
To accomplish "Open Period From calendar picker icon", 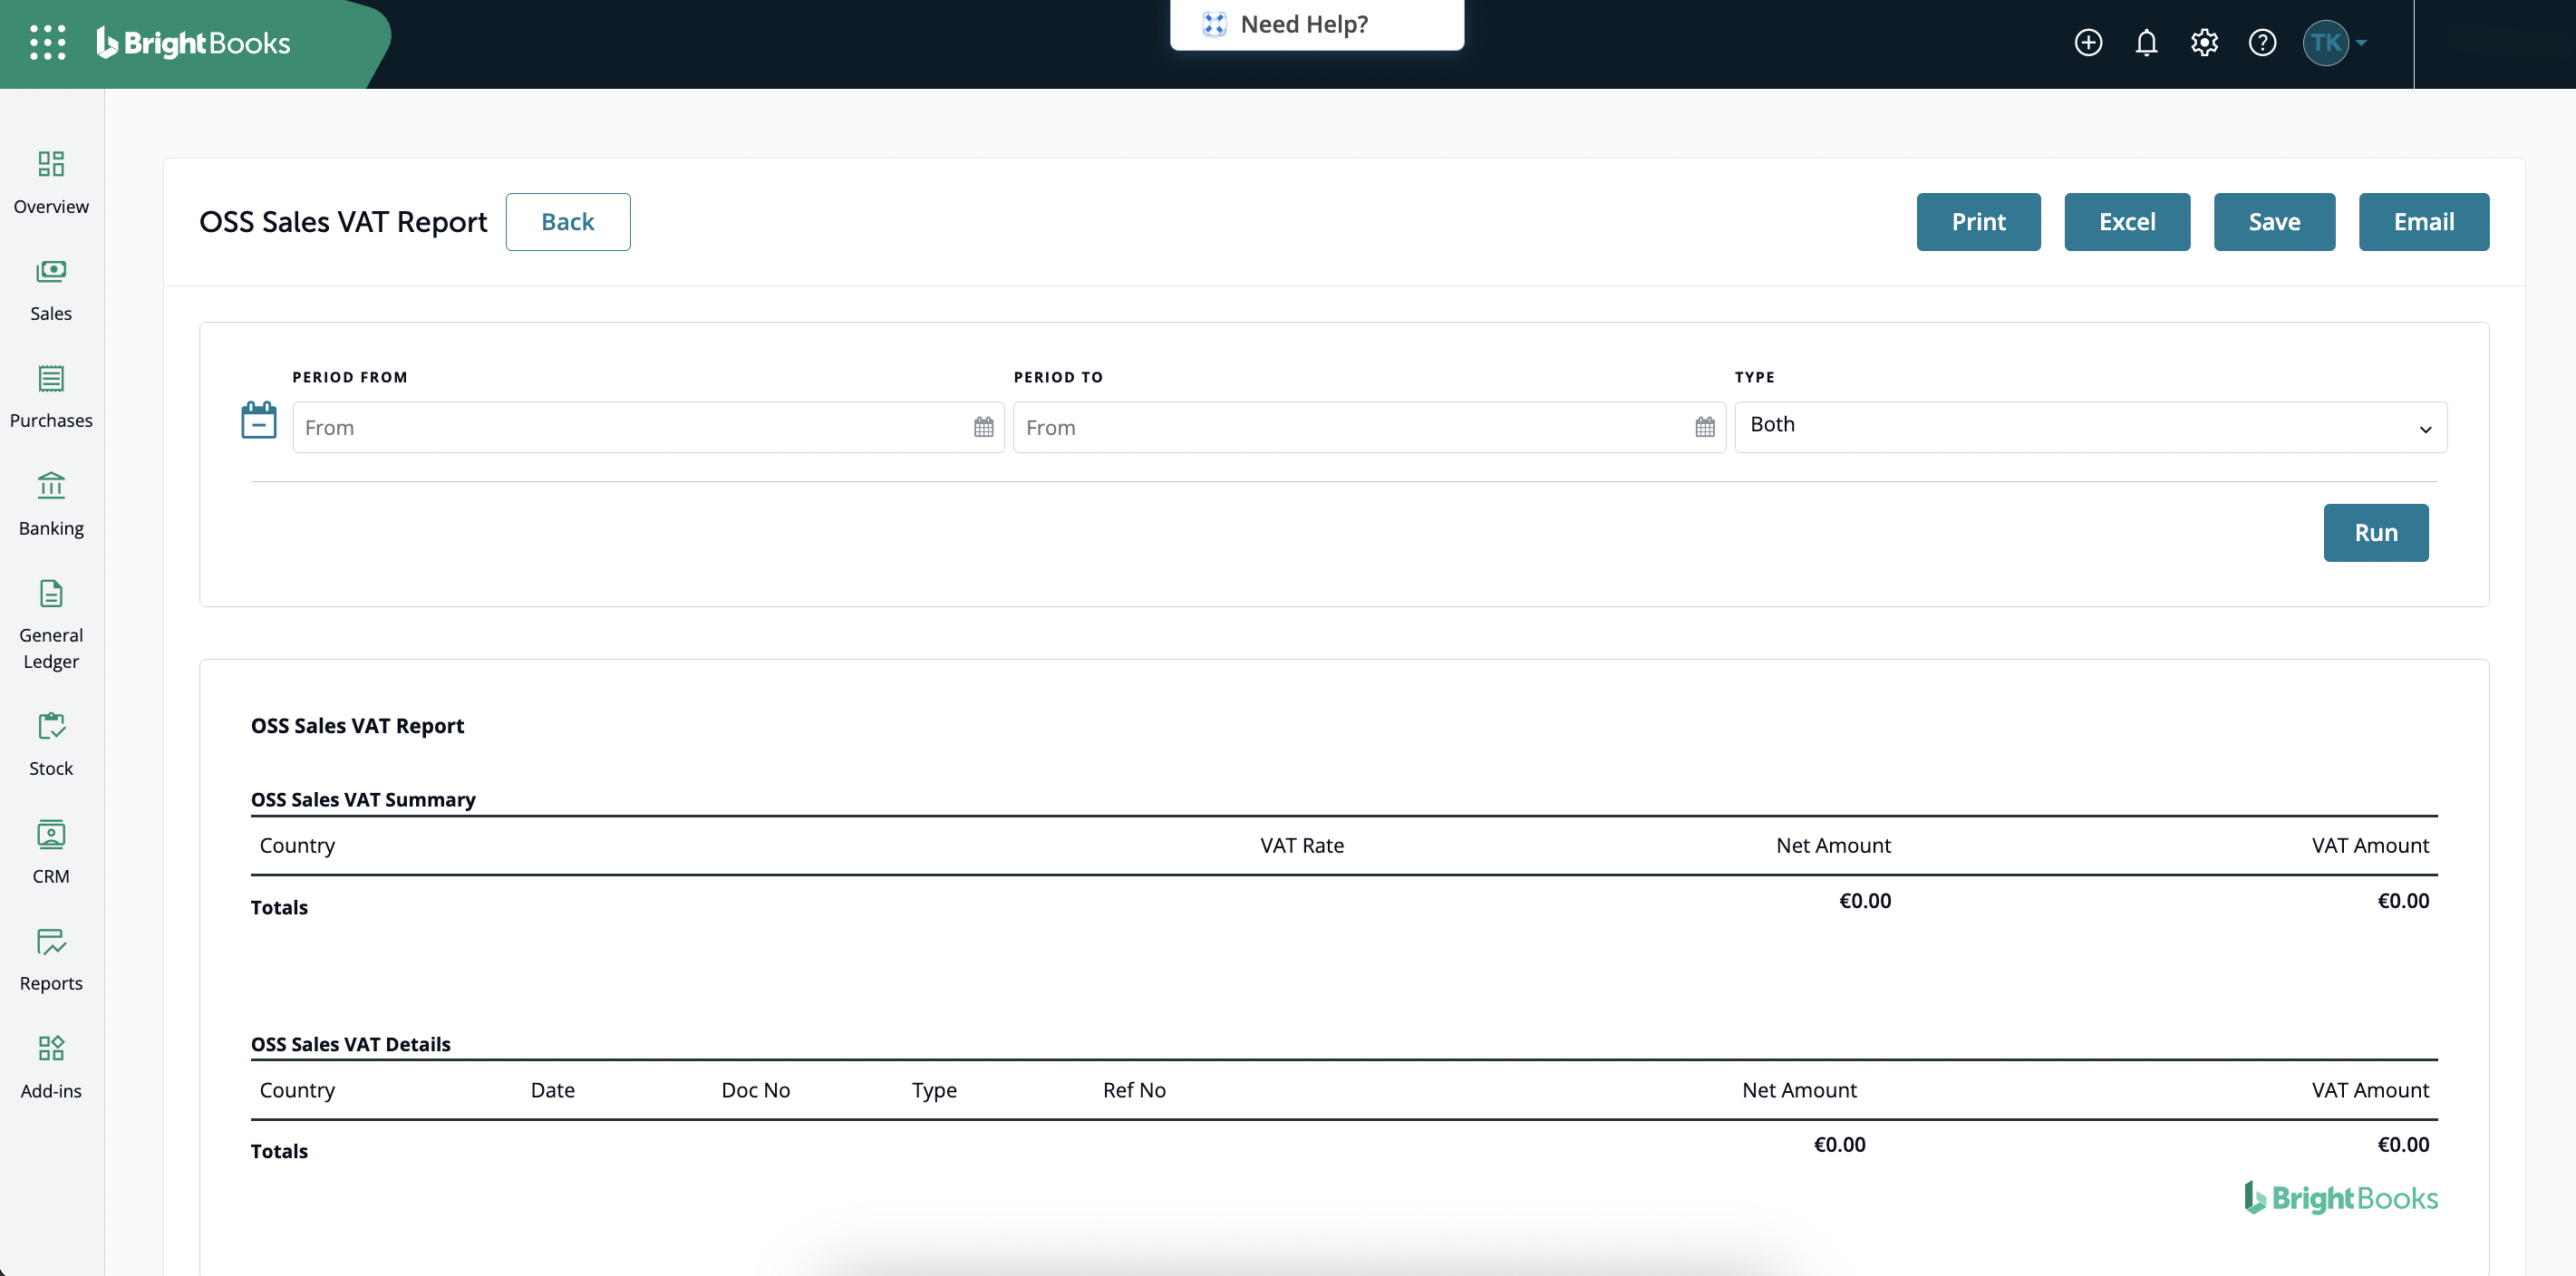I will point(984,428).
